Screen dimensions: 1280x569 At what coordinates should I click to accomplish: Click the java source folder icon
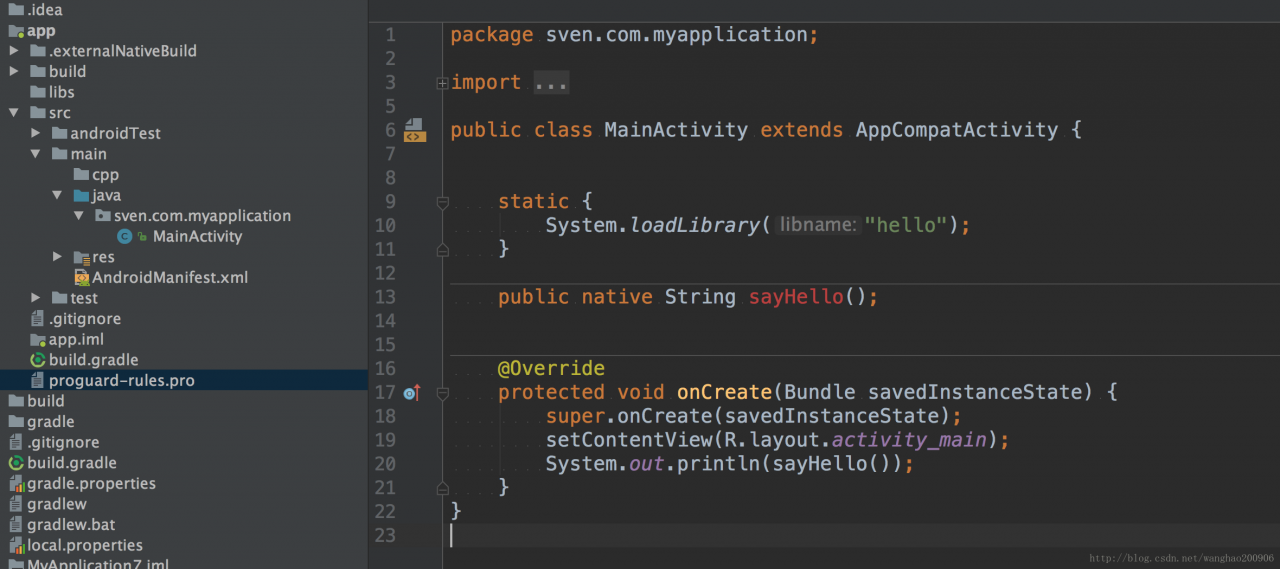(x=82, y=195)
